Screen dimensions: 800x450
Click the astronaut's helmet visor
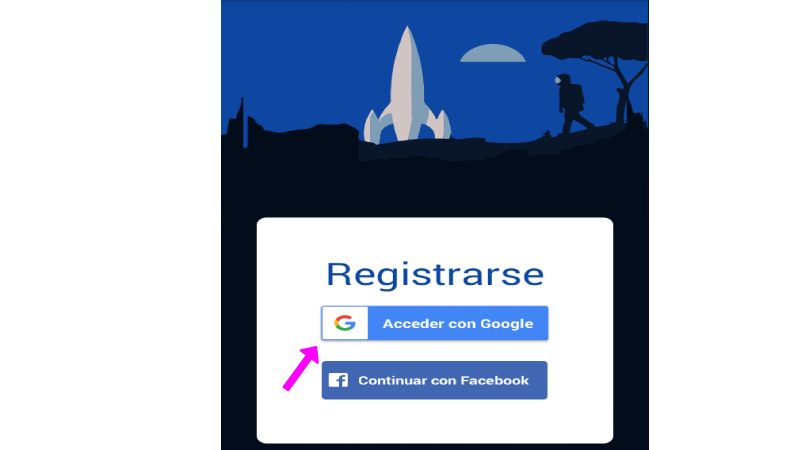click(x=558, y=80)
